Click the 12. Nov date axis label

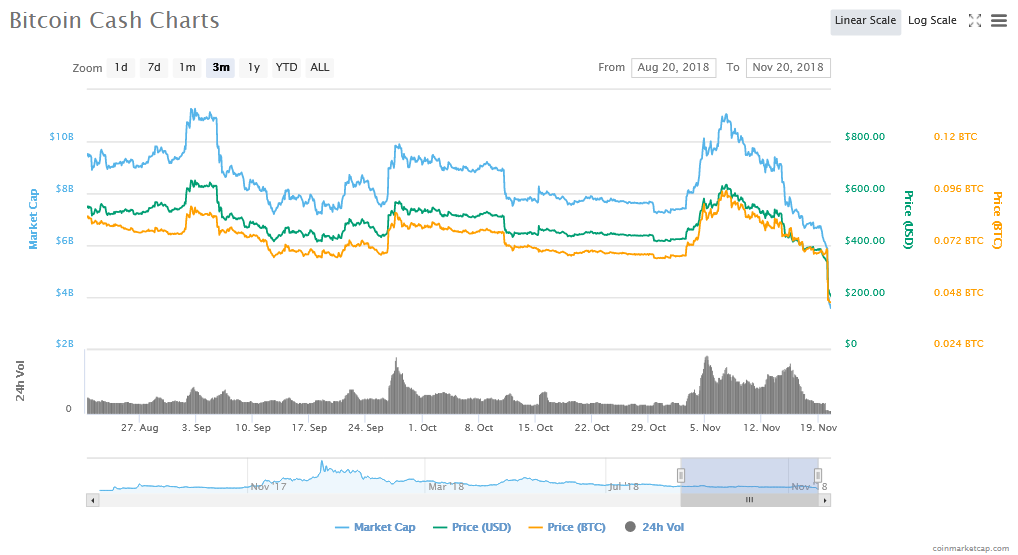[x=762, y=428]
